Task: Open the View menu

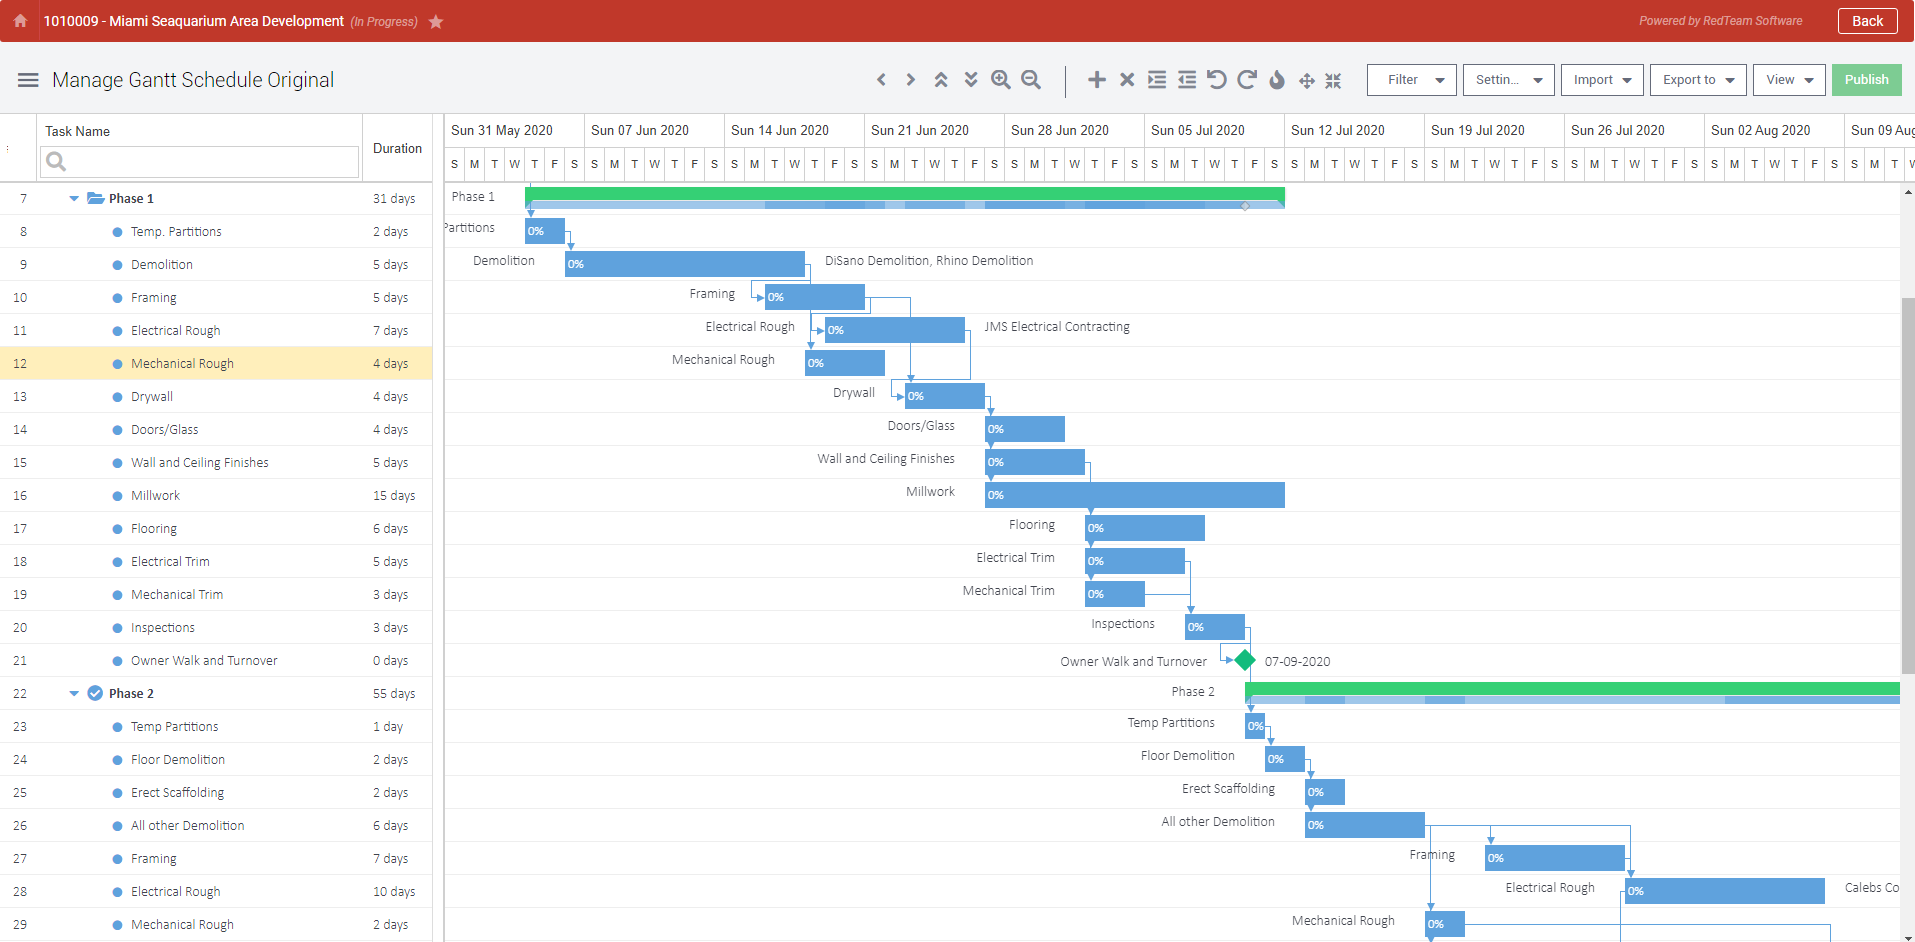Action: 1789,80
